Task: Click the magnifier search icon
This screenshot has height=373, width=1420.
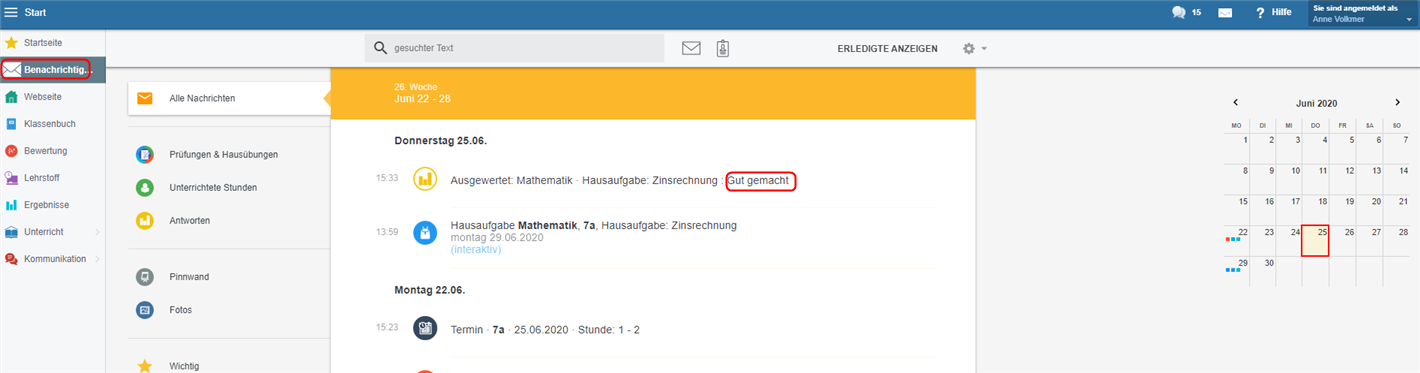Action: click(x=380, y=48)
